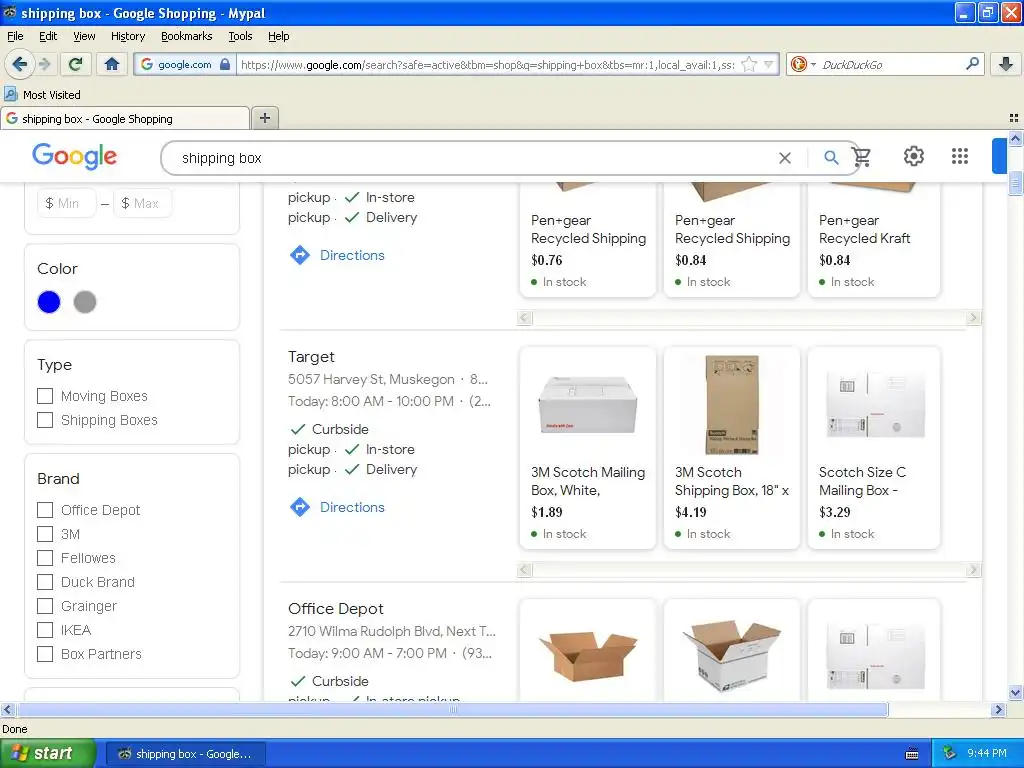
Task: Open the Edit menu
Action: click(48, 36)
